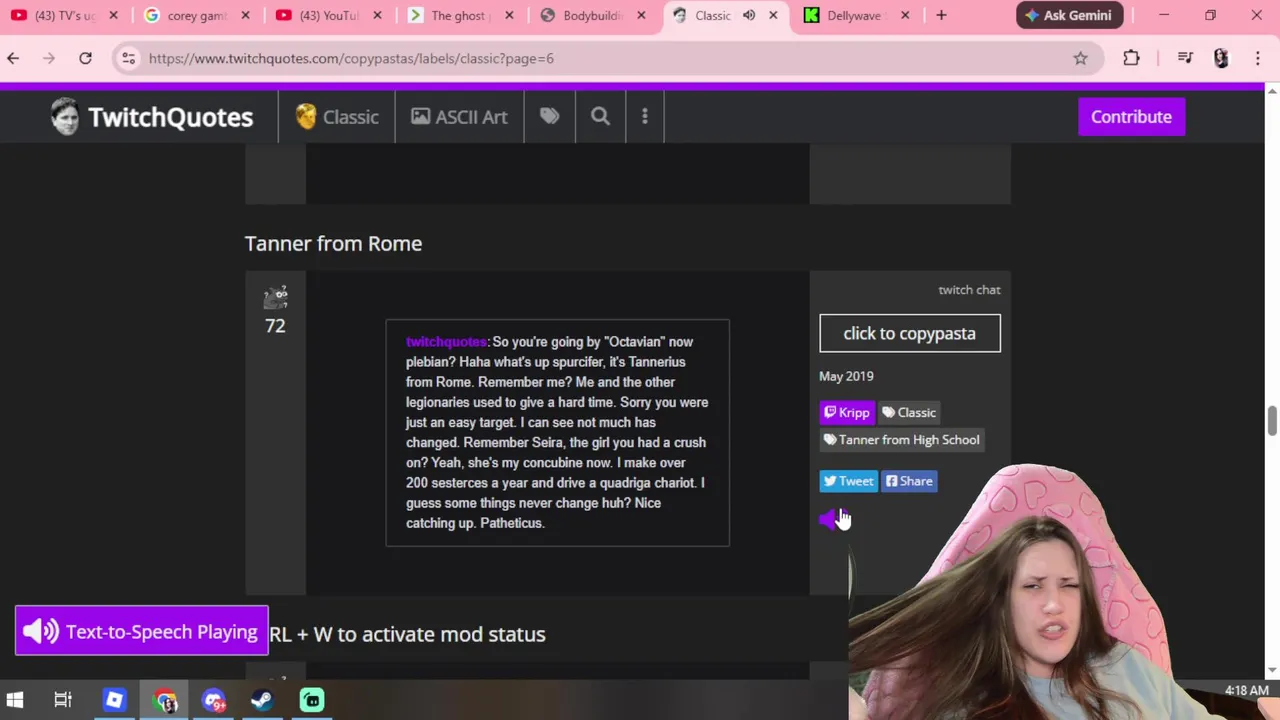This screenshot has width=1280, height=720.
Task: Share the quote via Tweet button
Action: 848,481
